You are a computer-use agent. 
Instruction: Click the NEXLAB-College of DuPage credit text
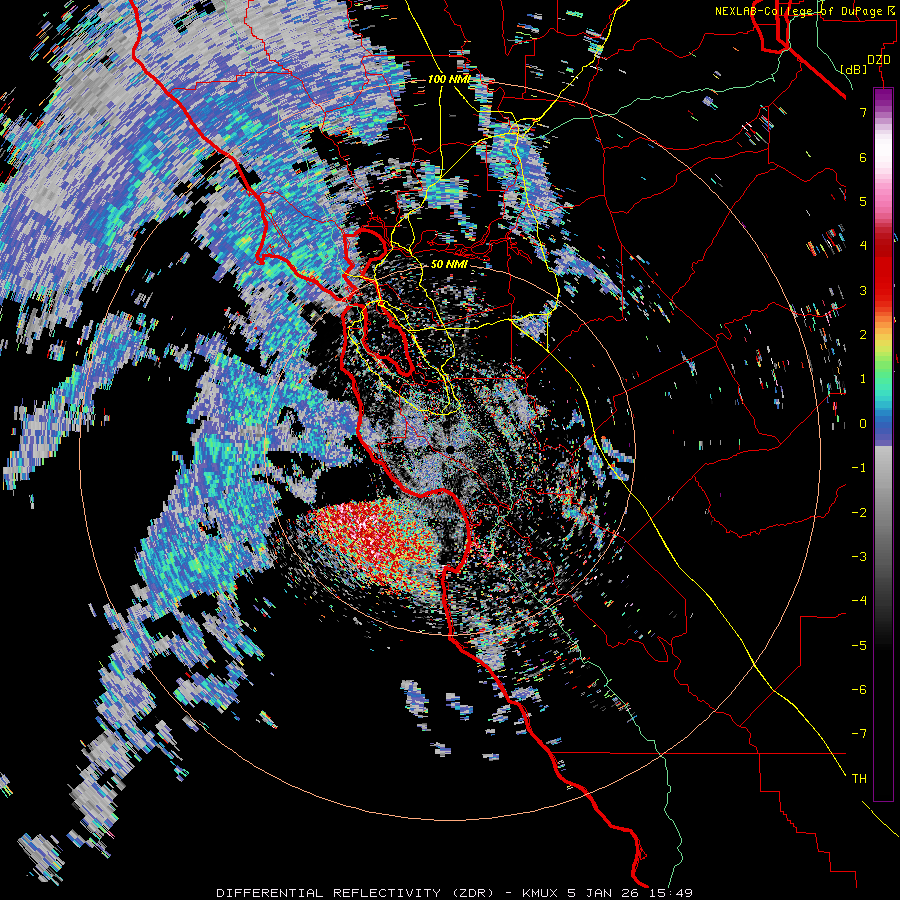[807, 11]
